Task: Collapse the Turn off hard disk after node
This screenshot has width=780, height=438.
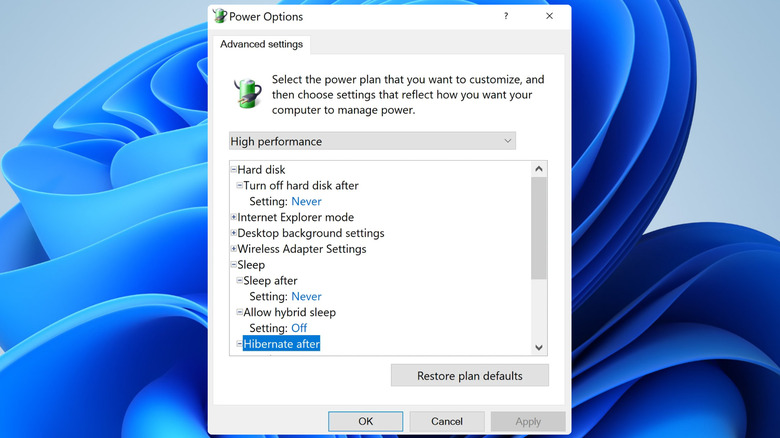Action: (x=239, y=185)
